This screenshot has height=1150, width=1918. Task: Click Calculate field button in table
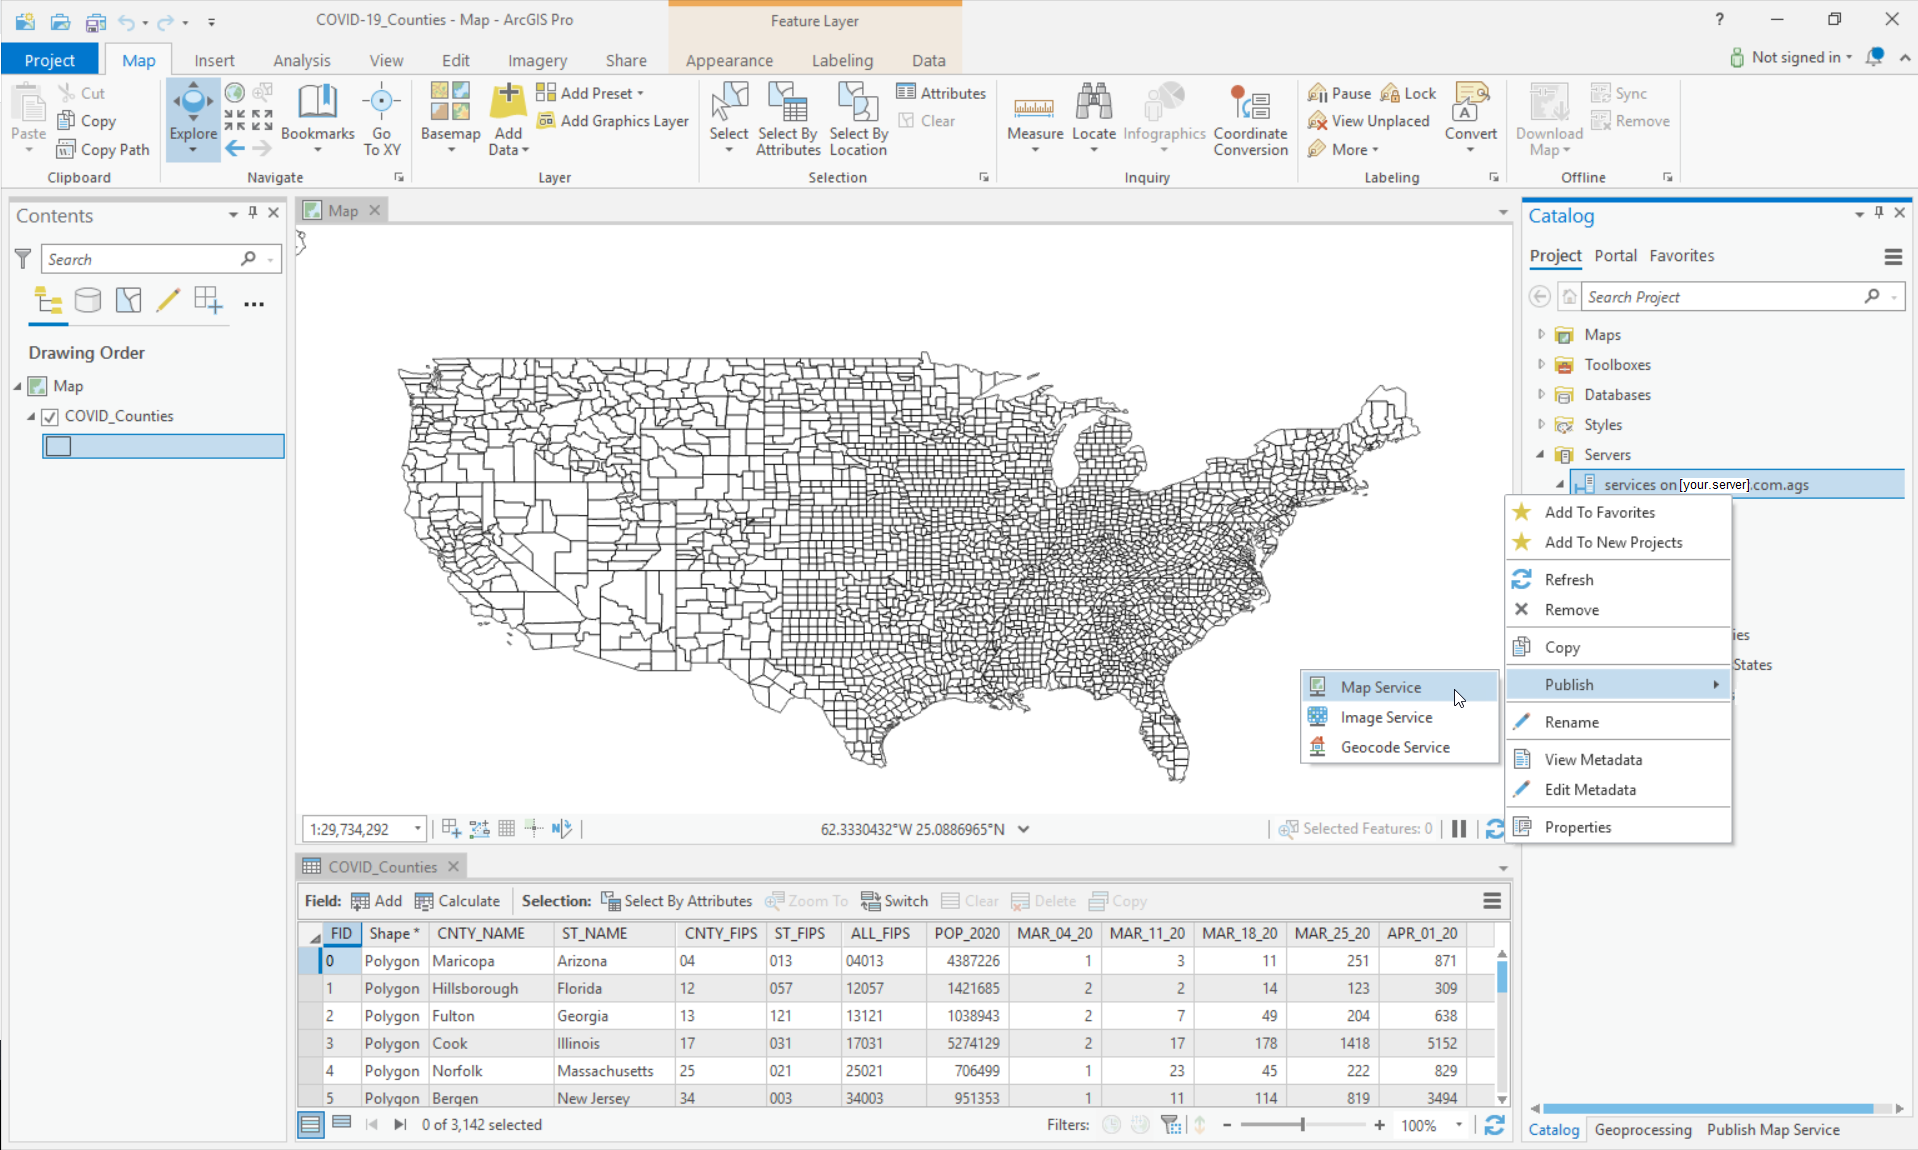pos(457,901)
